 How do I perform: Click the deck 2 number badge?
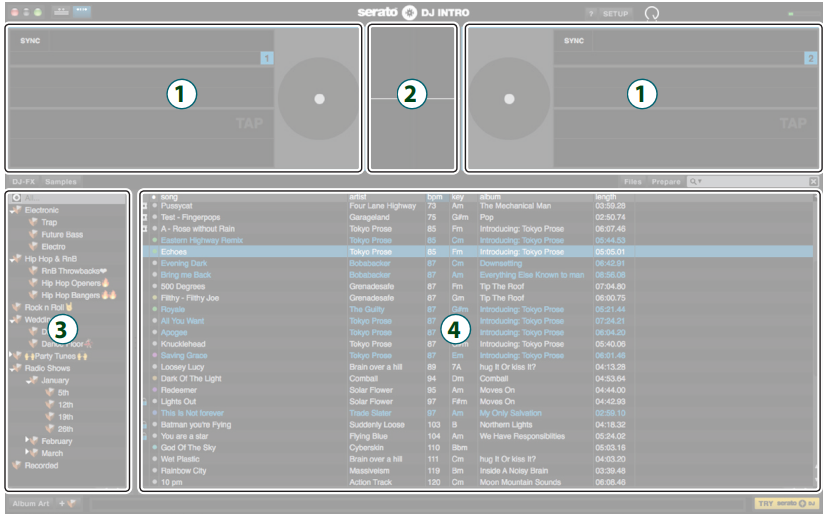[811, 58]
